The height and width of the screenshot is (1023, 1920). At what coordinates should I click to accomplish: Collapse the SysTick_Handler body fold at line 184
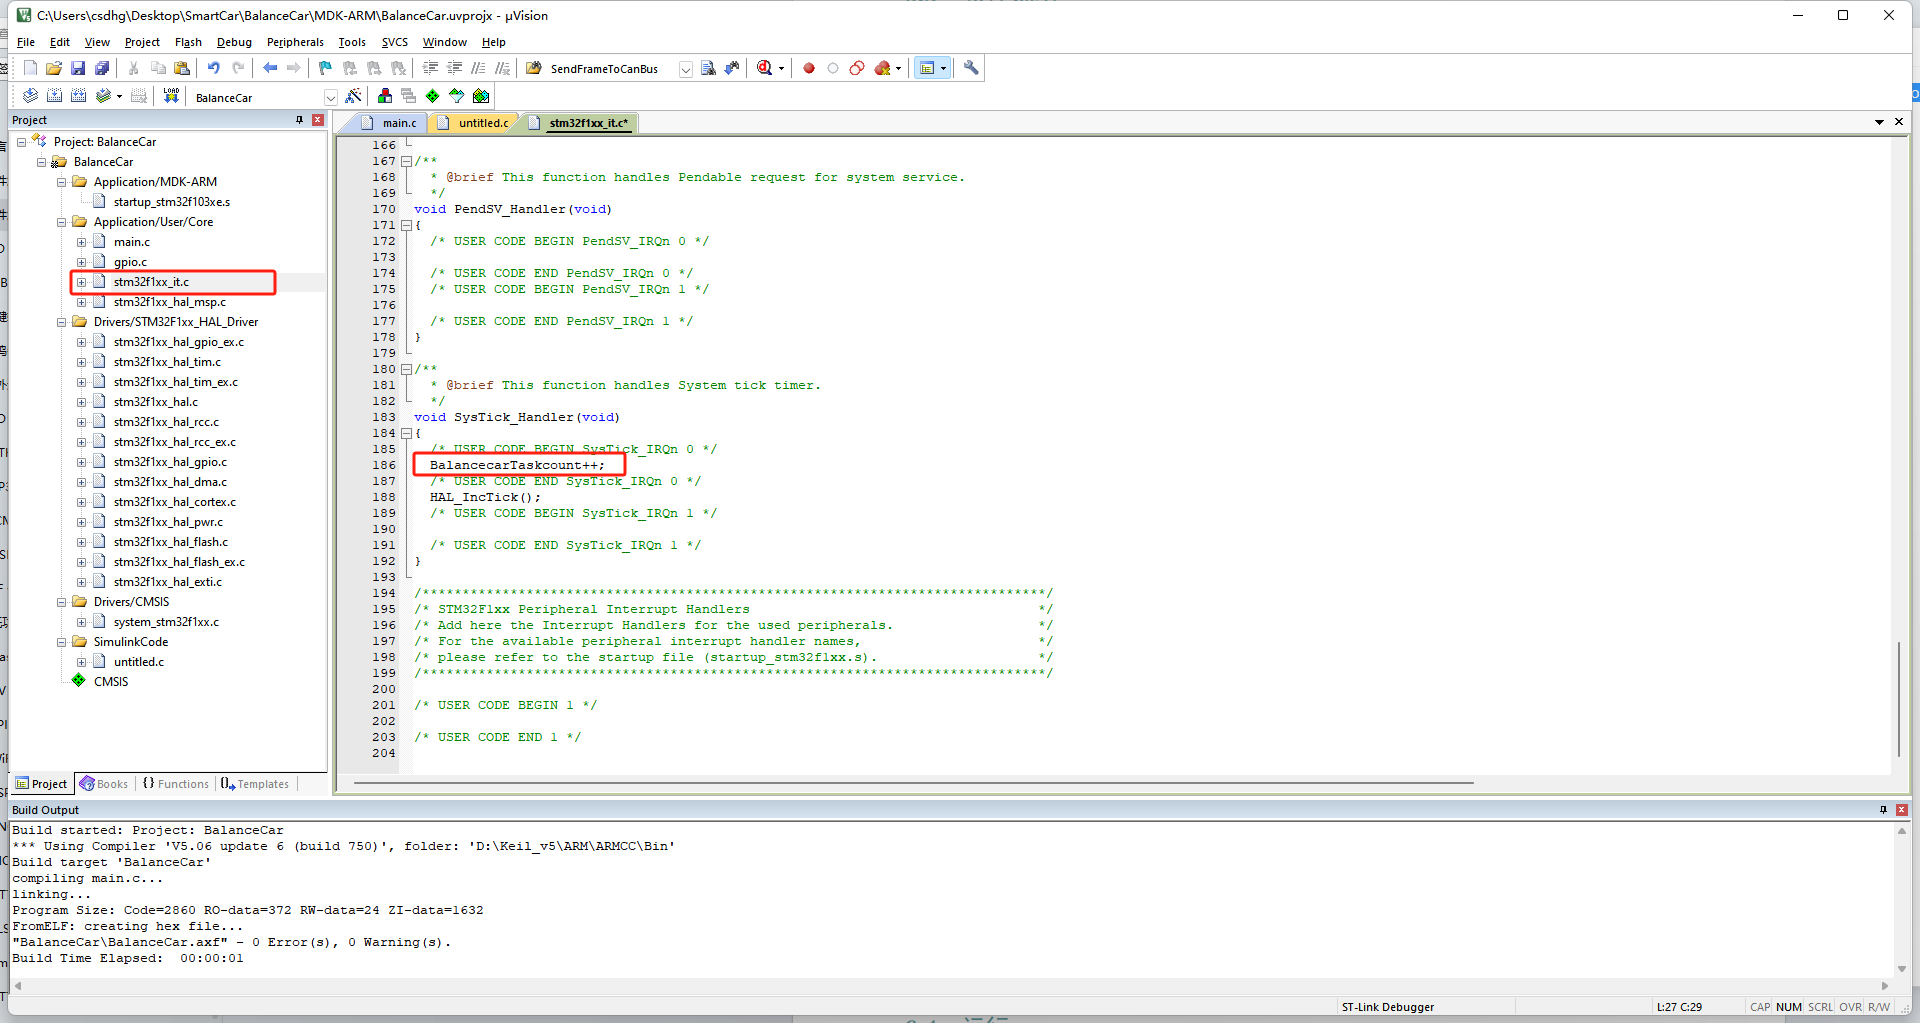click(x=406, y=433)
